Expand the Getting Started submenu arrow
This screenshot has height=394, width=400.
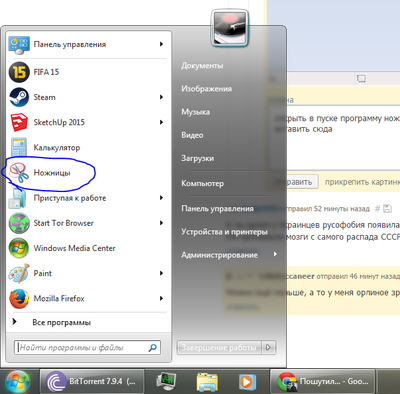[x=161, y=198]
